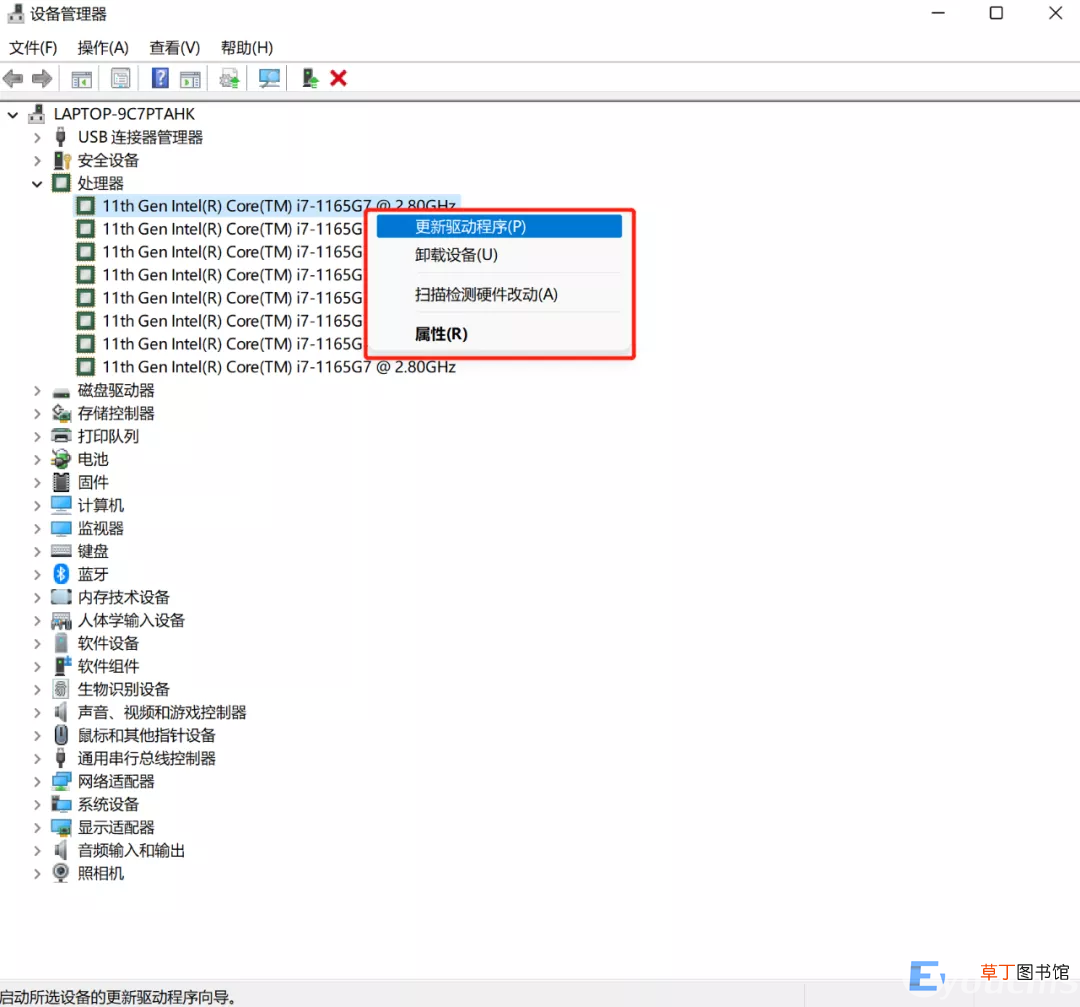Click the 生物识别设备 fingerprint icon
Viewport: 1080px width, 1007px height.
(61, 689)
